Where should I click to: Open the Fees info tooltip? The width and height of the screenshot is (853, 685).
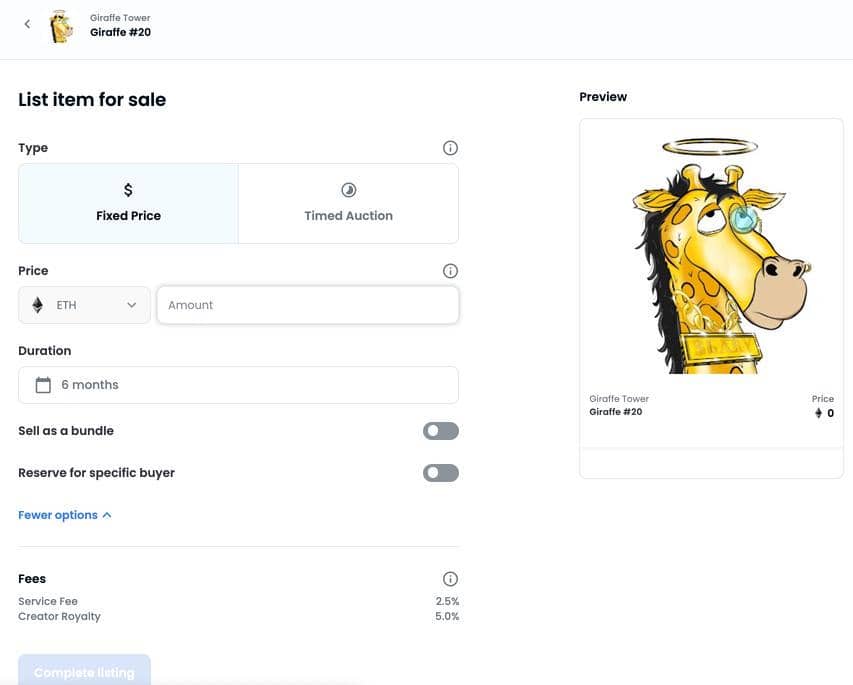[450, 578]
